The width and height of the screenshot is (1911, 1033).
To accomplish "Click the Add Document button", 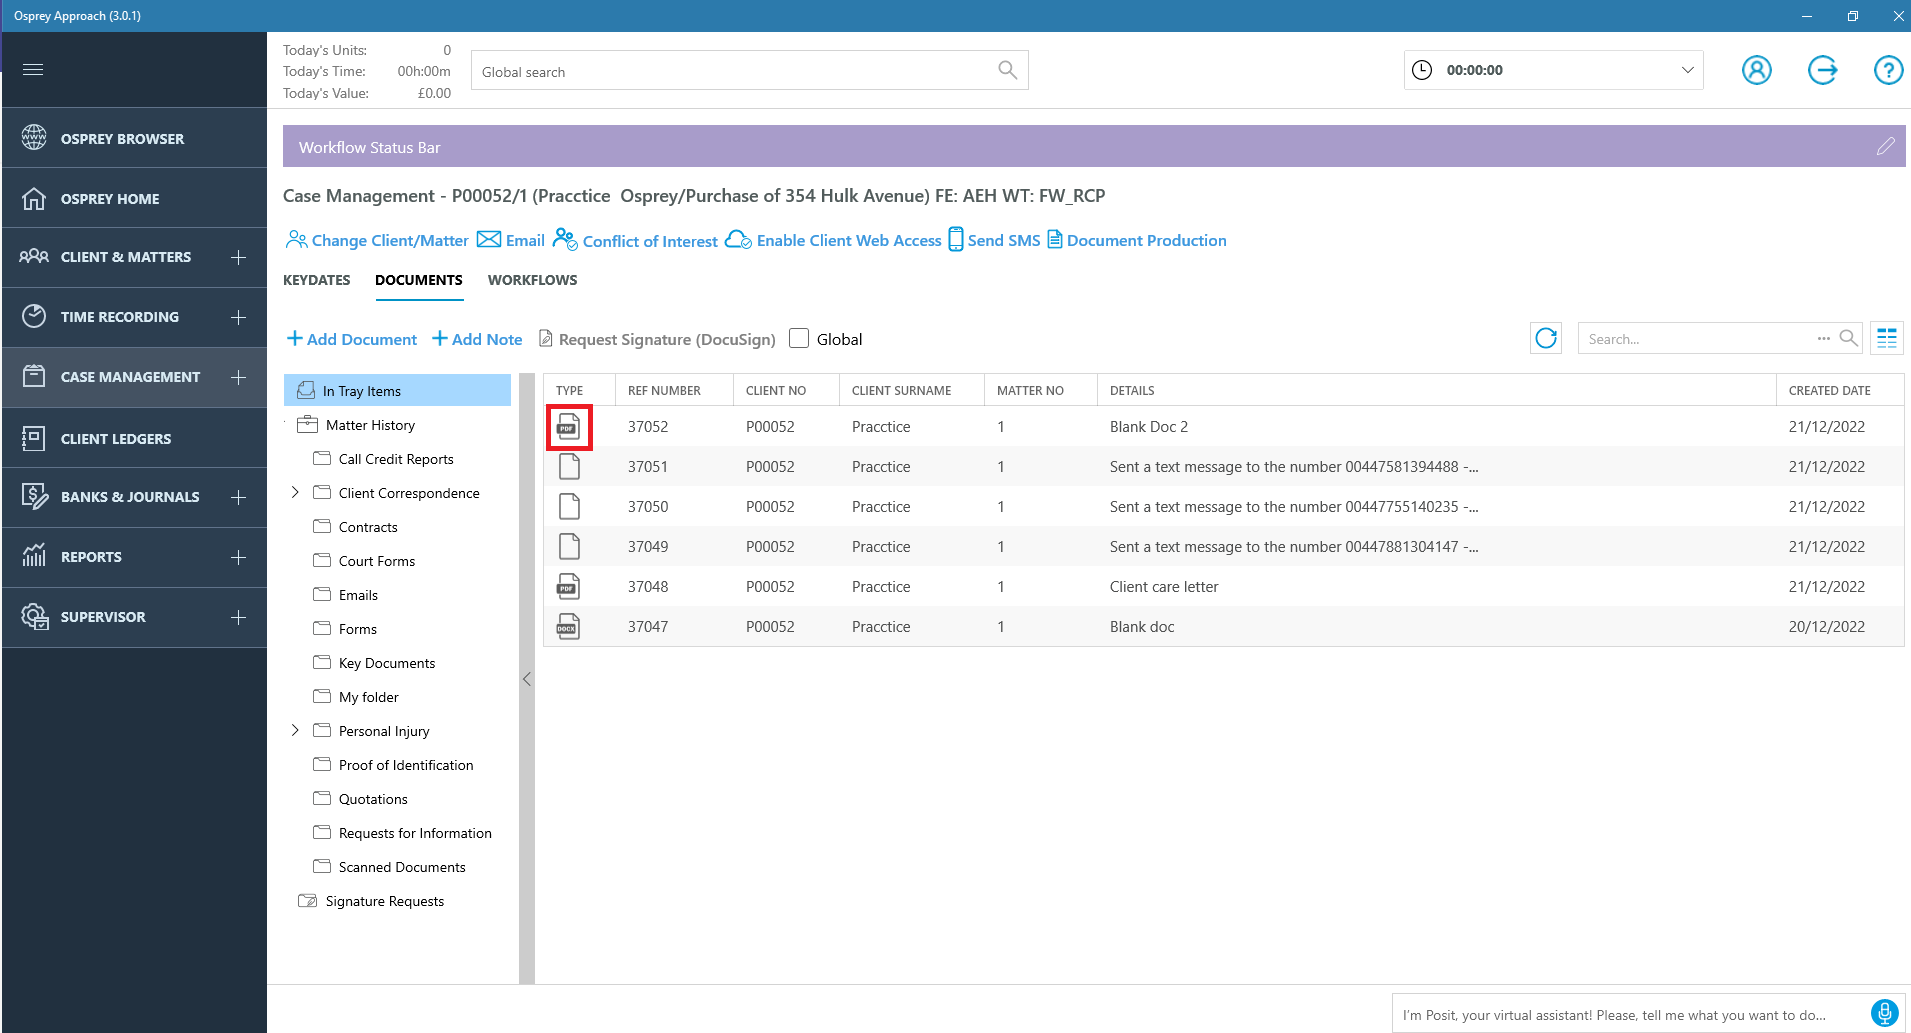I will coord(351,339).
